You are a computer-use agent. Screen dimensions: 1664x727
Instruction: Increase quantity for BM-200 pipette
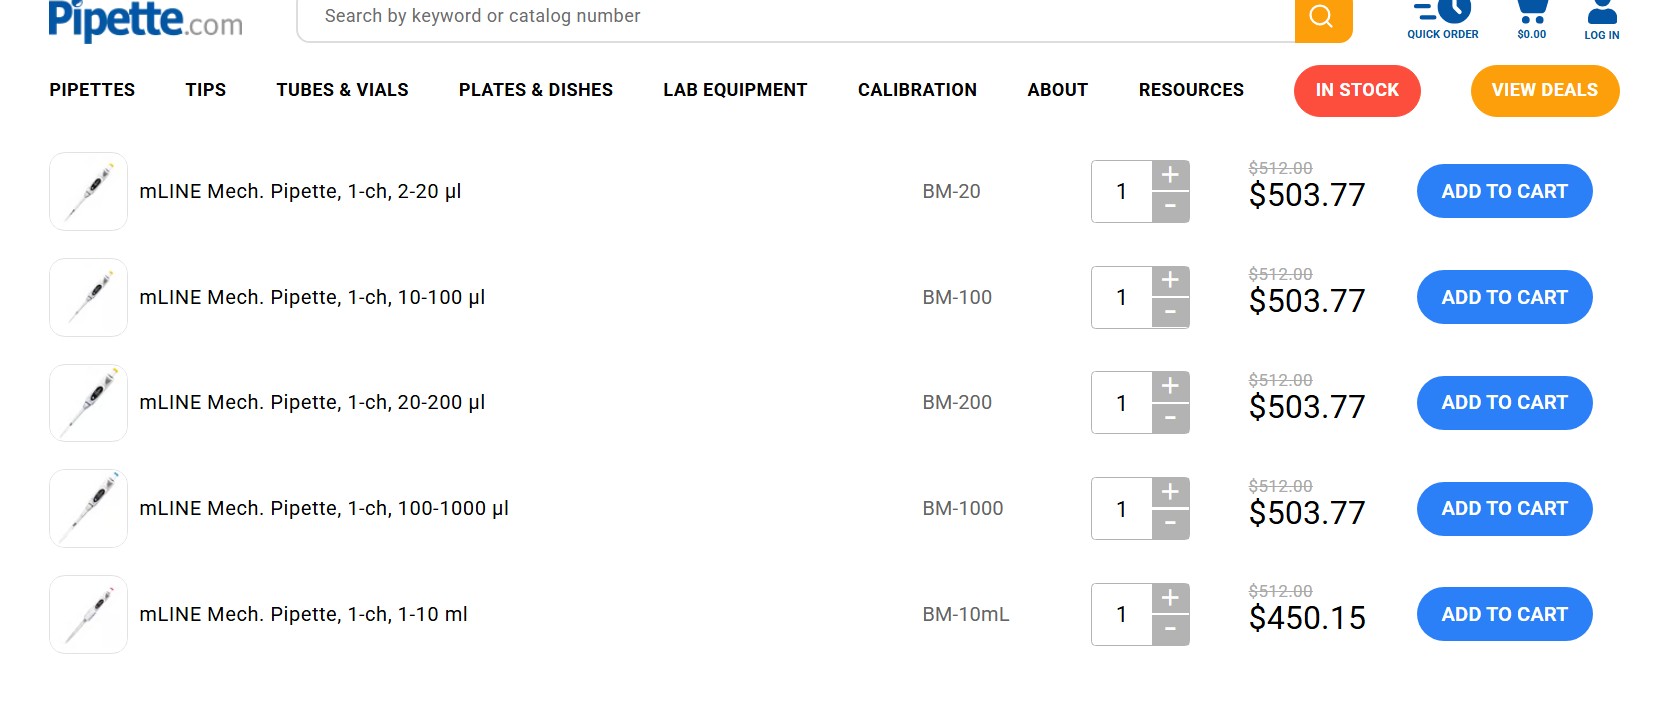(x=1170, y=386)
